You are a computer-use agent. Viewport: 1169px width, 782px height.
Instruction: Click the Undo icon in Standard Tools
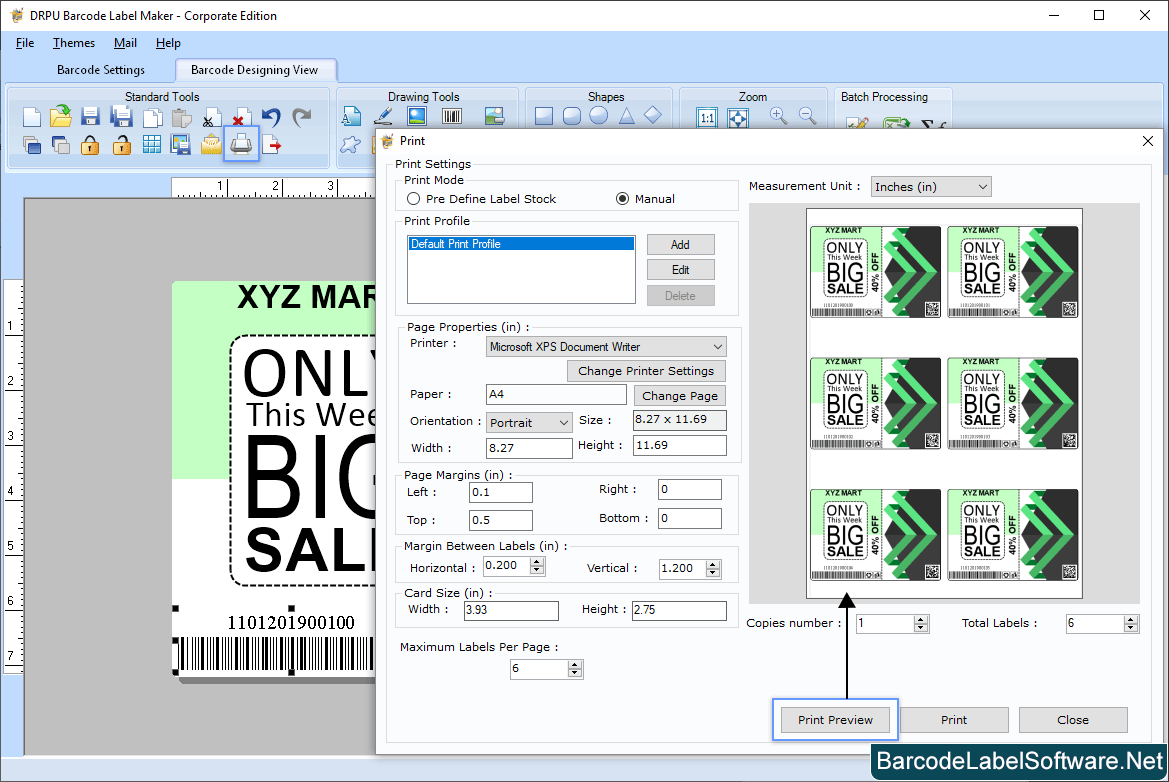270,116
